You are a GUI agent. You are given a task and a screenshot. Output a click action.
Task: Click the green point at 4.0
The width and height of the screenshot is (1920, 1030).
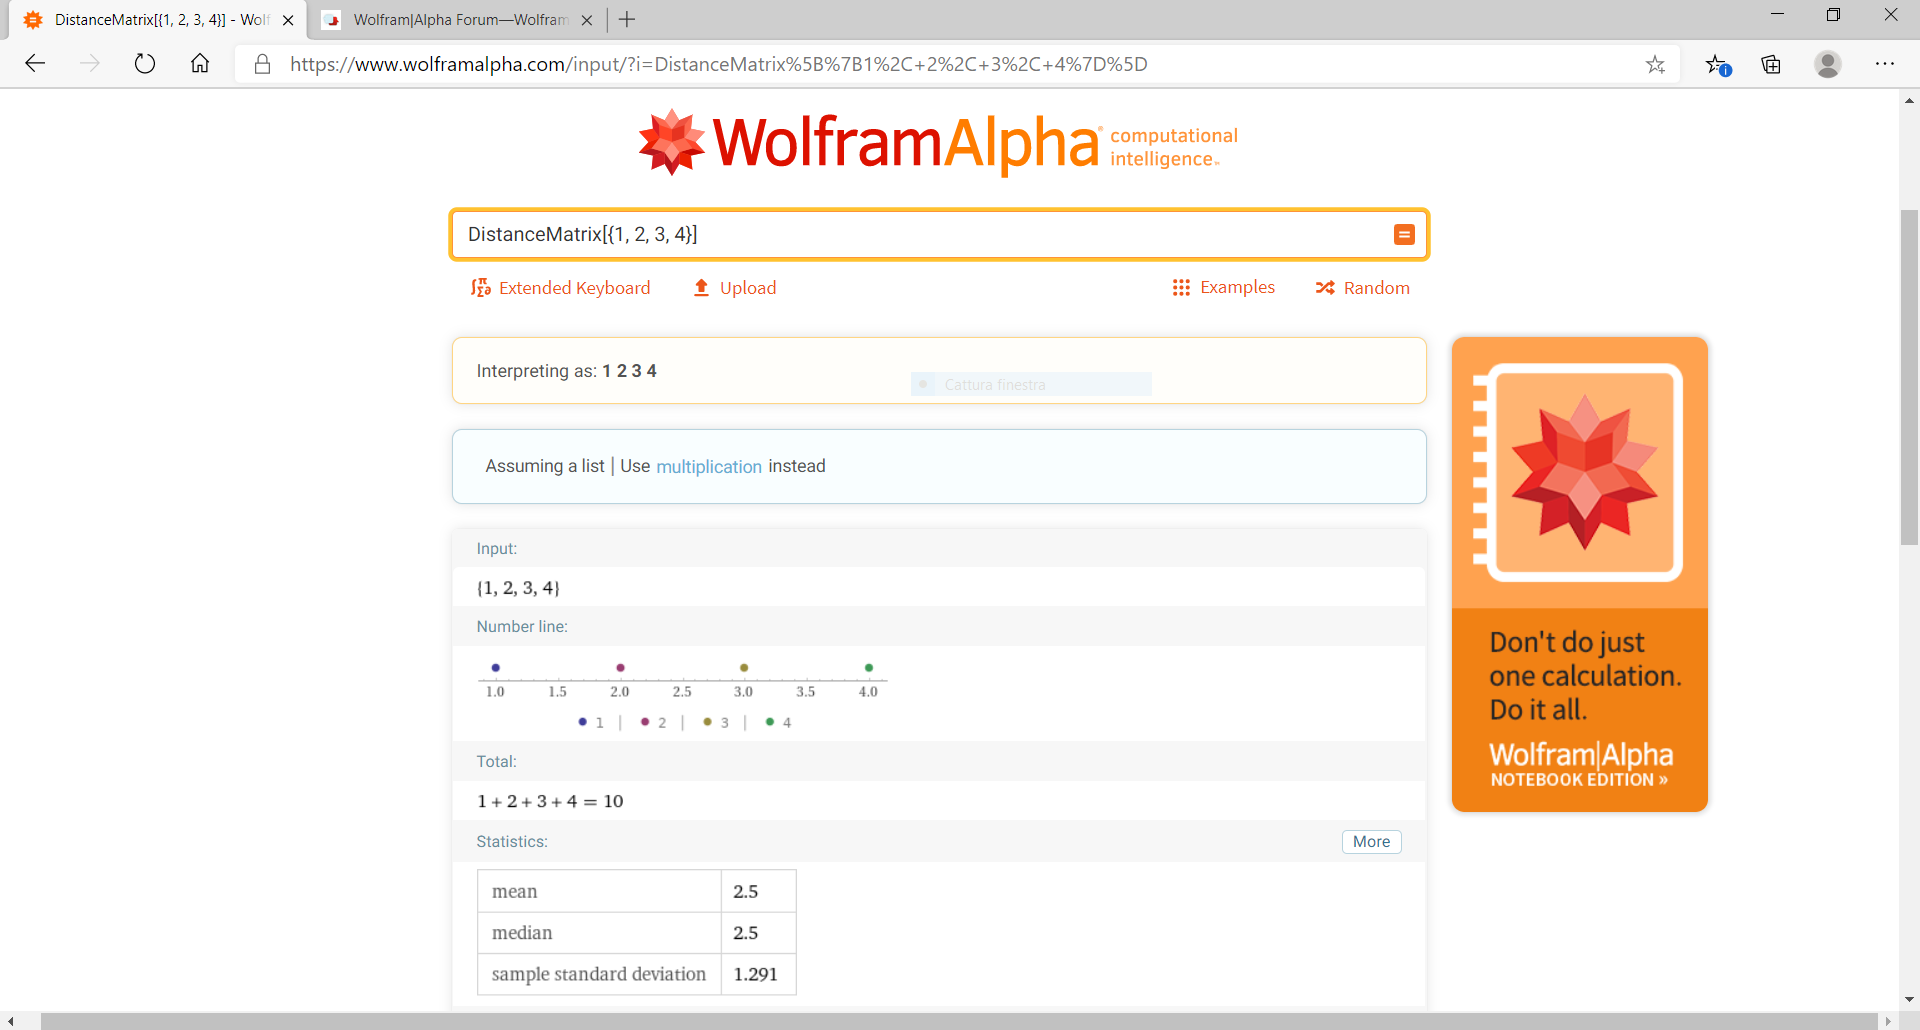(x=869, y=667)
